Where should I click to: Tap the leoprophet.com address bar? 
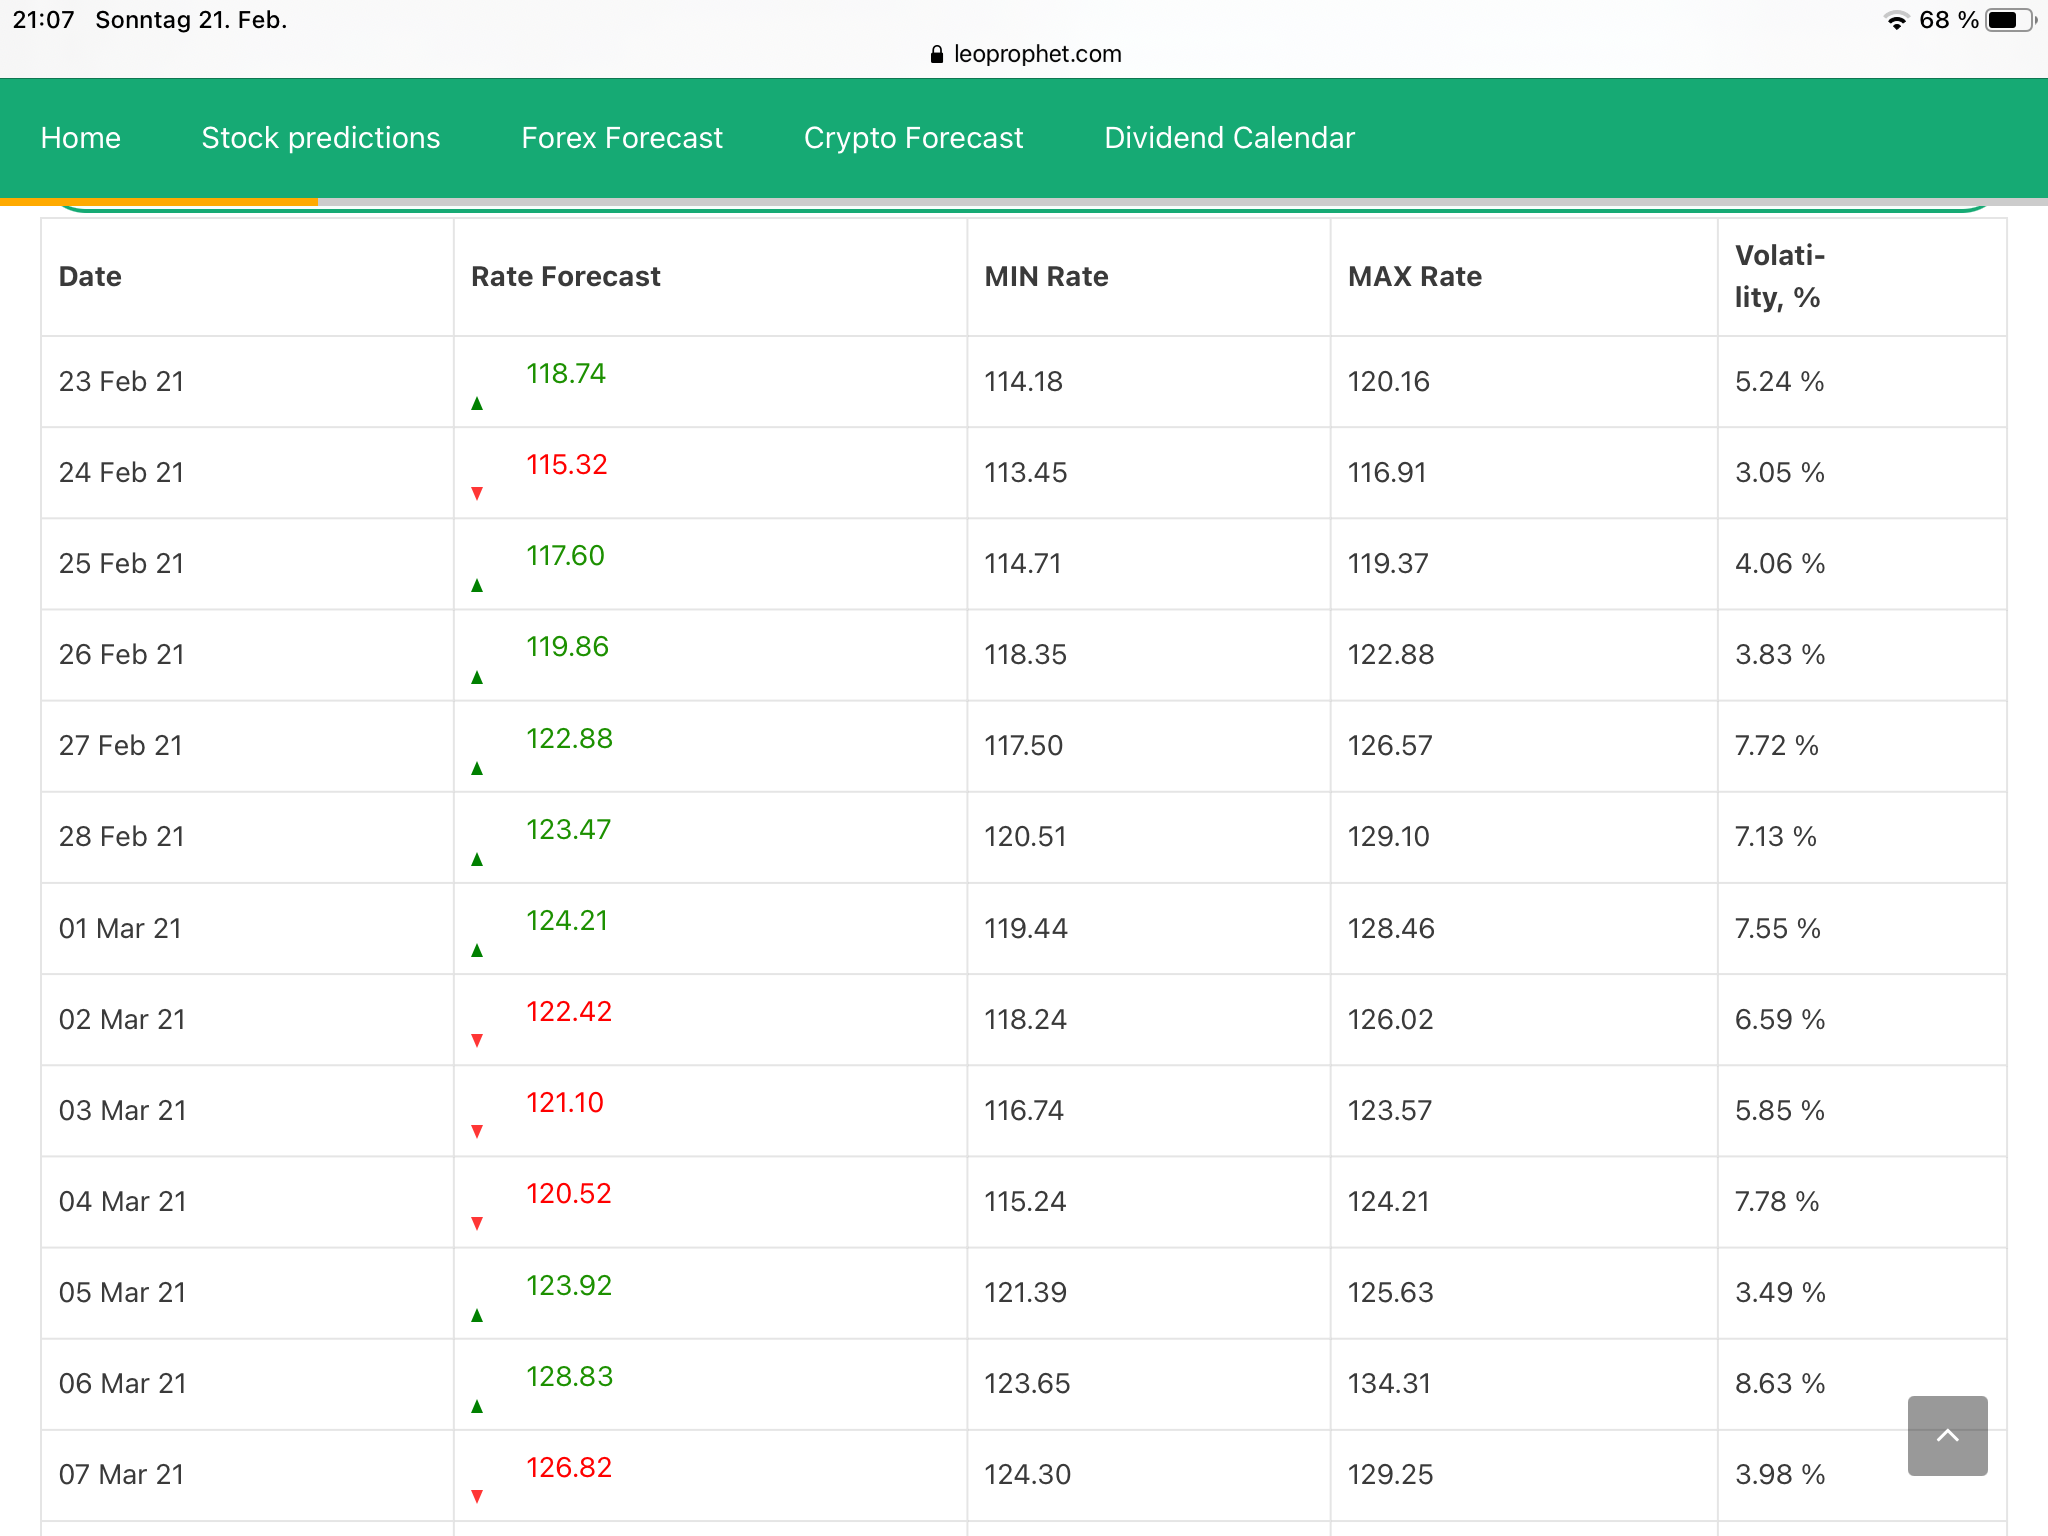coord(1036,54)
